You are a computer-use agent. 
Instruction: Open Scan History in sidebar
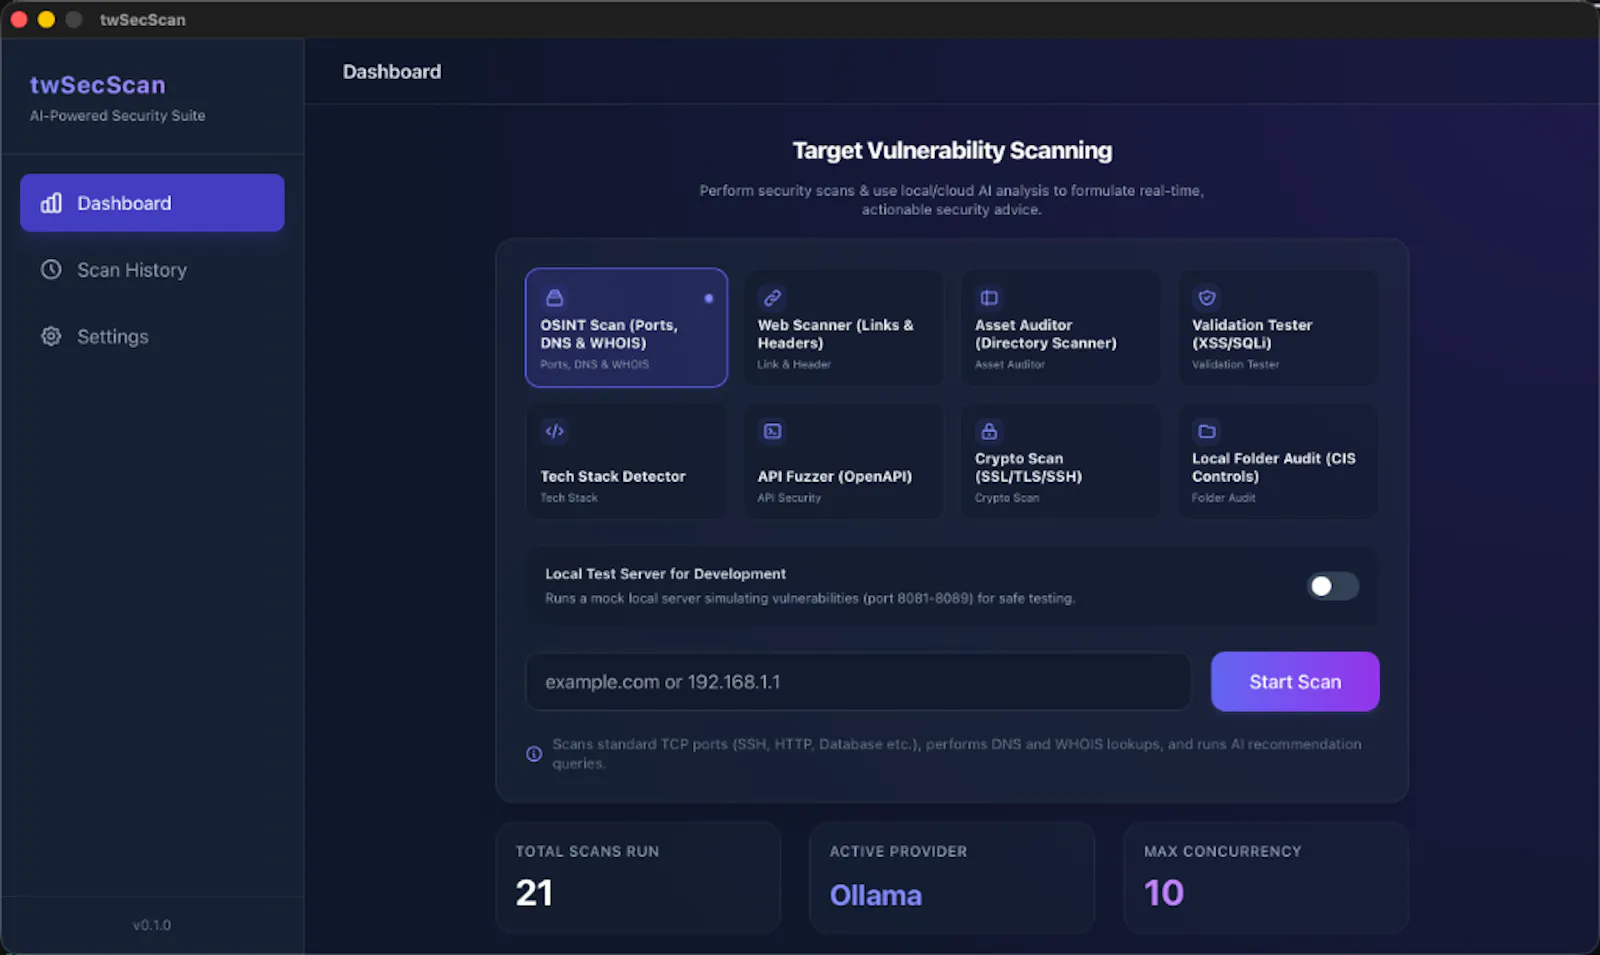[152, 270]
